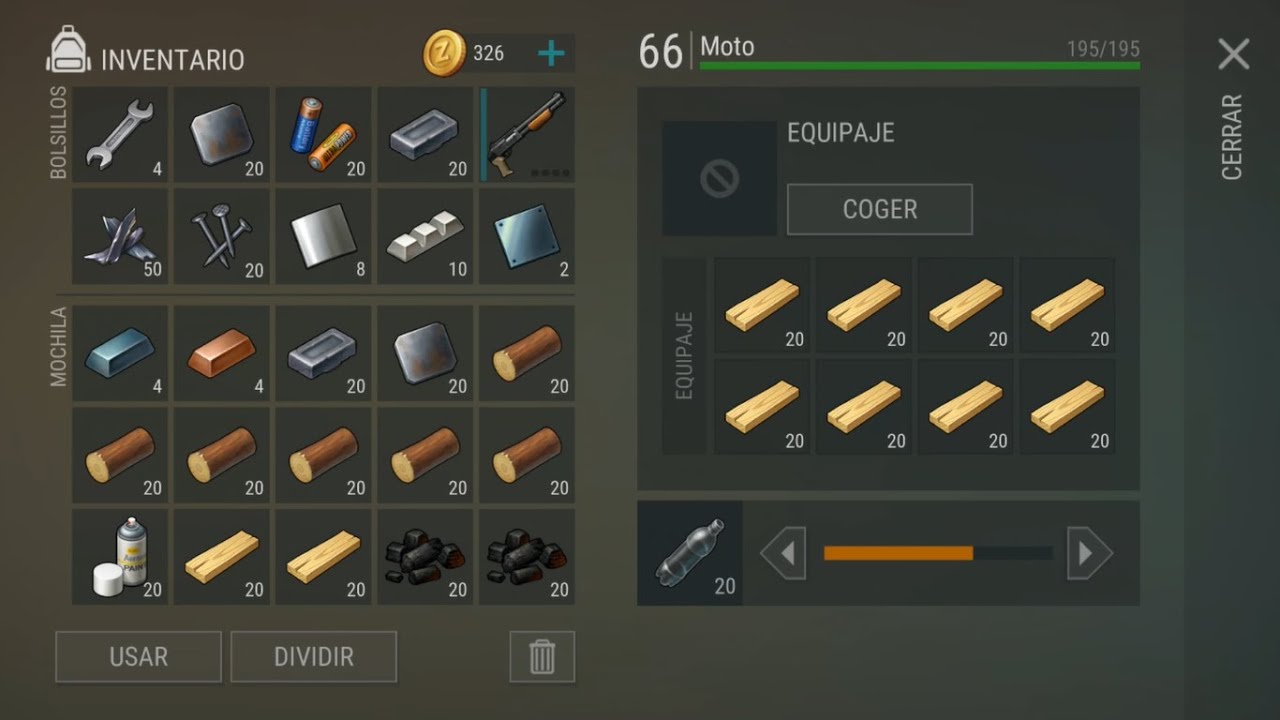Select the scrap metal stack of 50
The width and height of the screenshot is (1280, 720).
tap(120, 236)
